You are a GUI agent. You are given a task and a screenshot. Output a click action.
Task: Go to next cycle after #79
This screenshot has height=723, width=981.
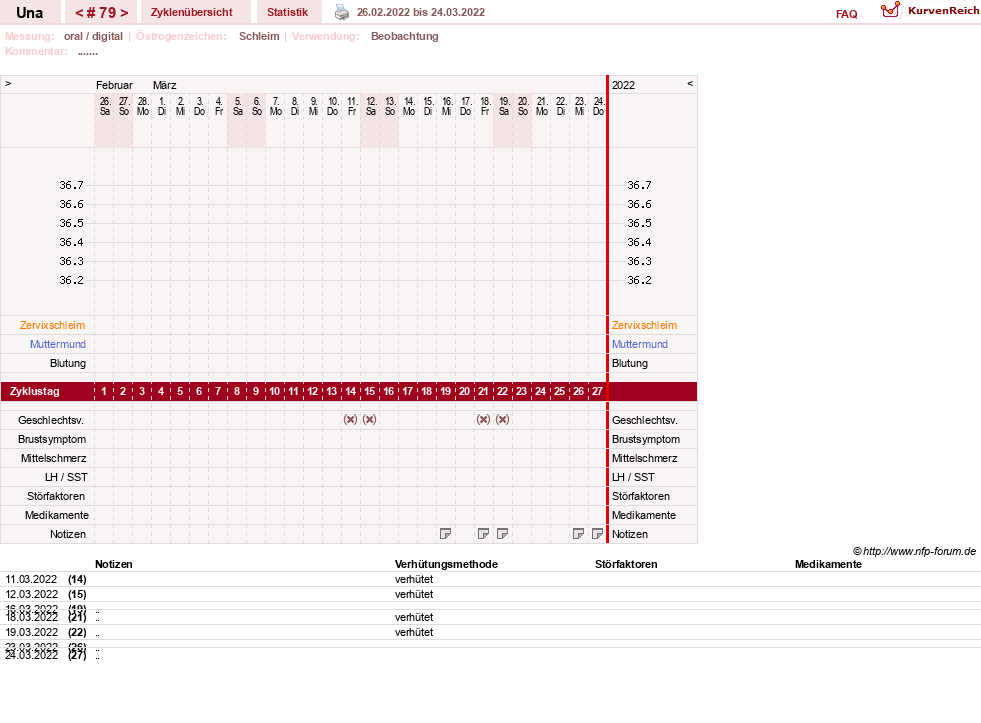[124, 13]
